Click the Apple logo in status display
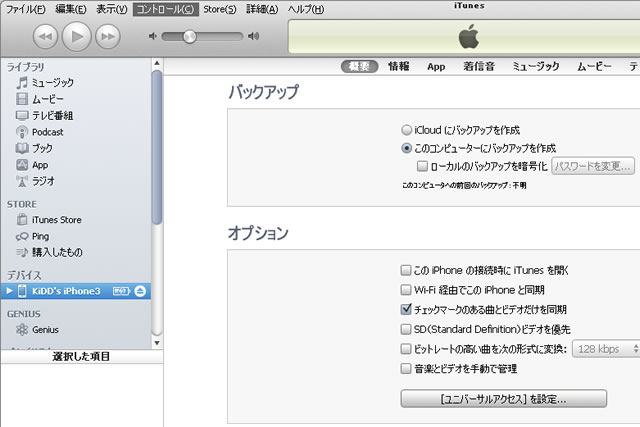This screenshot has width=640, height=427. click(469, 36)
